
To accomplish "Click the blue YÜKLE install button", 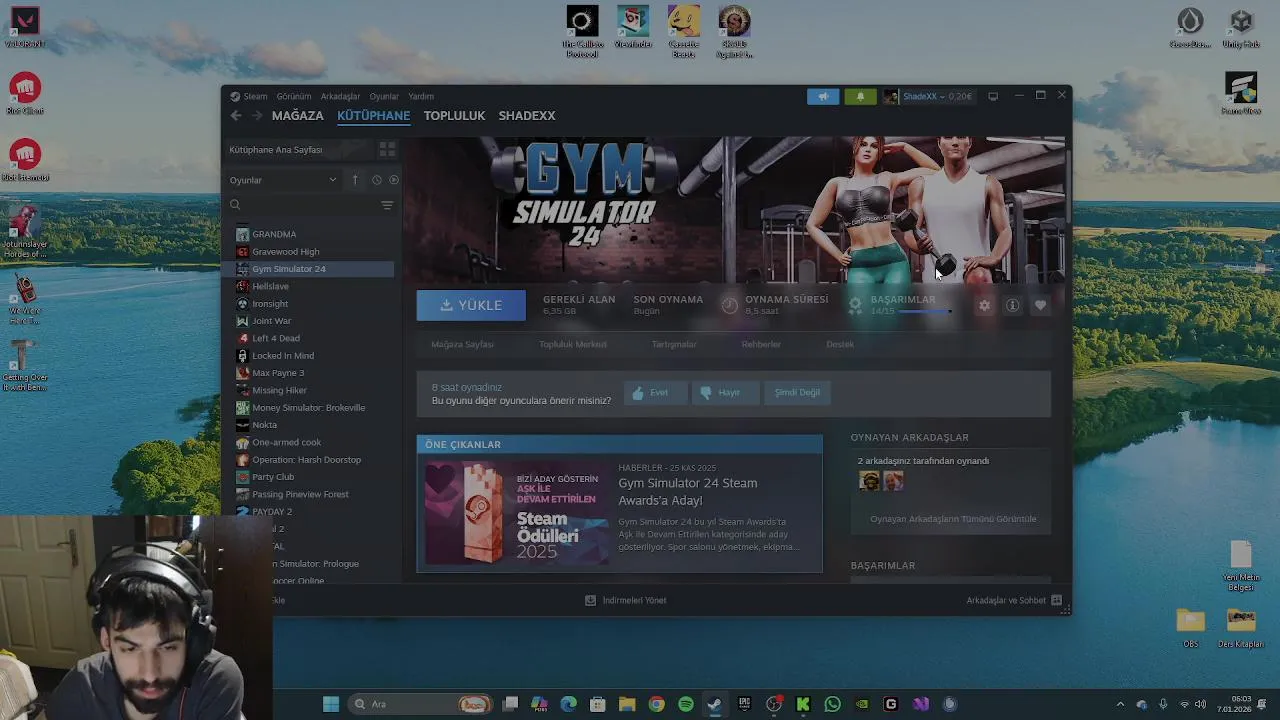I will 471,305.
